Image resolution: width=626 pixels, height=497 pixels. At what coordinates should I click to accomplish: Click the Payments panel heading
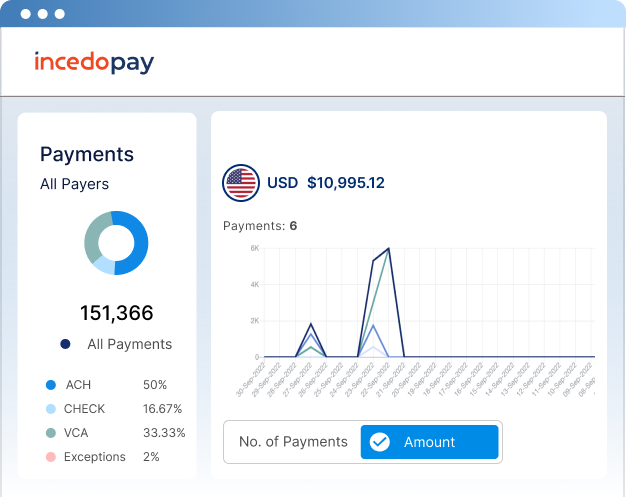click(x=87, y=154)
